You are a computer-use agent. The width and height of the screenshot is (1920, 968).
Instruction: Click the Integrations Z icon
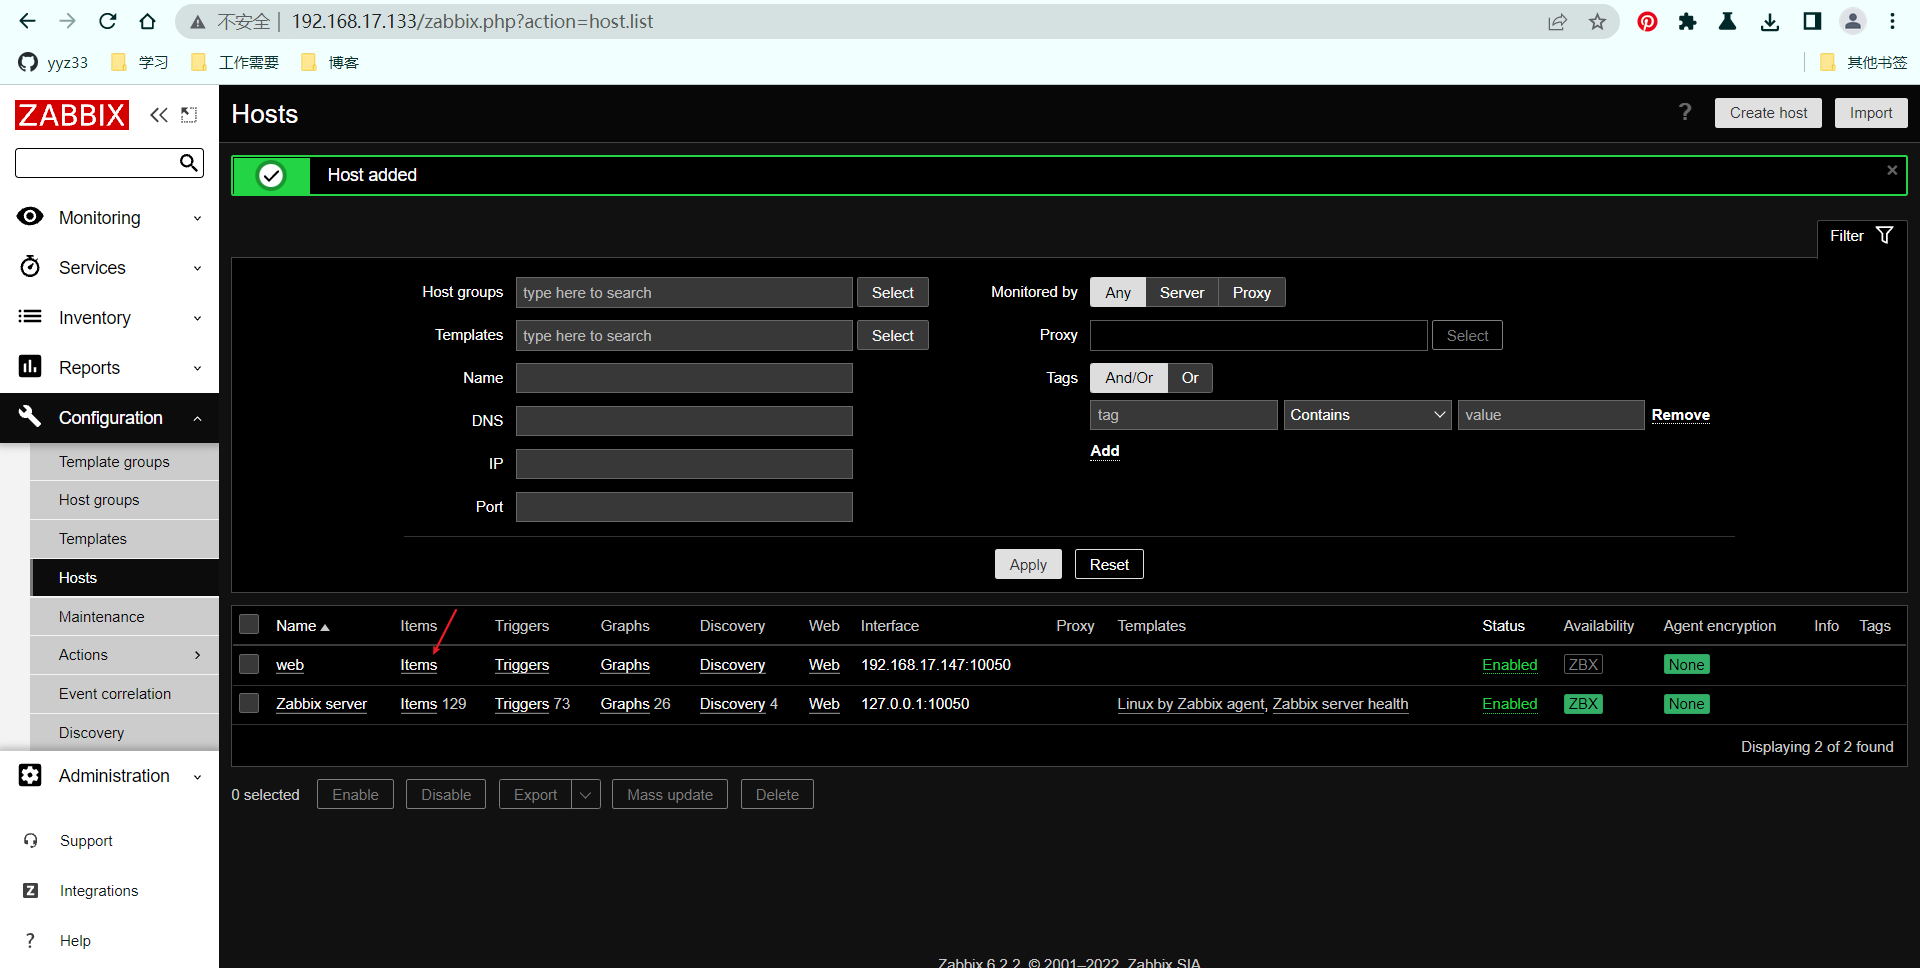pos(31,890)
